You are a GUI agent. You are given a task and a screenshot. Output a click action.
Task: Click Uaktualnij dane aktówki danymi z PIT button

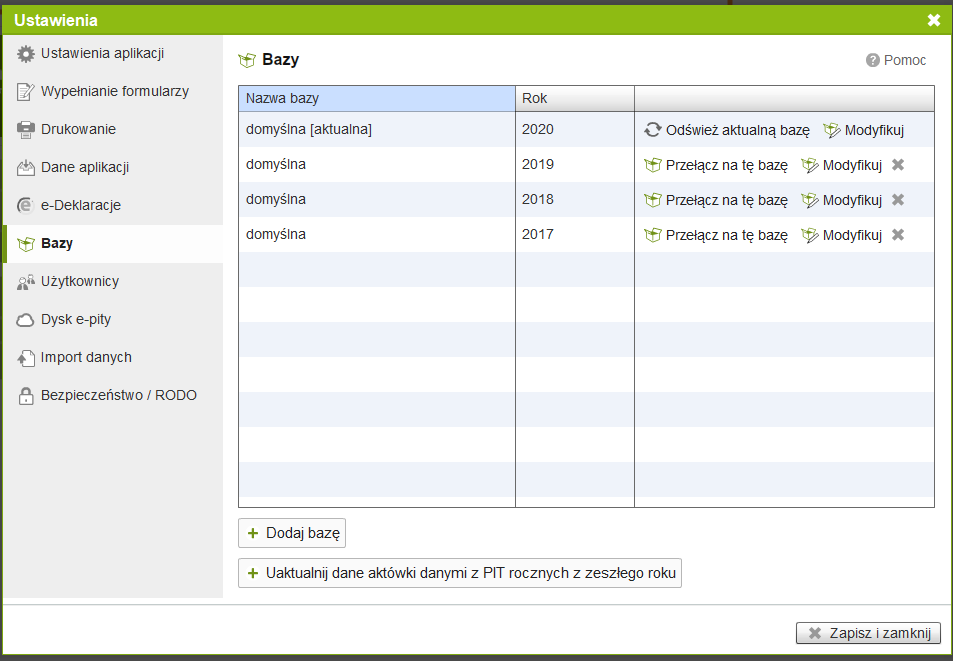coord(460,574)
